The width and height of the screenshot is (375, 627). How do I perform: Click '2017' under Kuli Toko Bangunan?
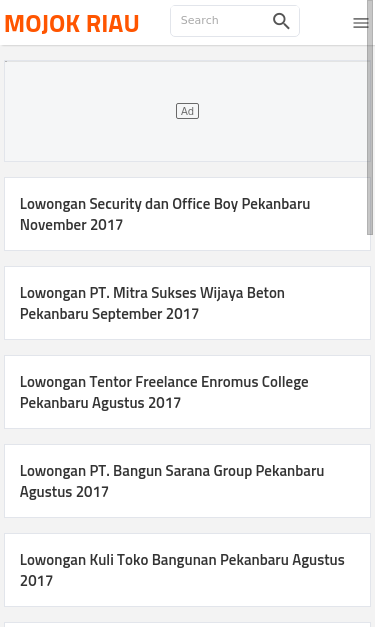(x=36, y=581)
